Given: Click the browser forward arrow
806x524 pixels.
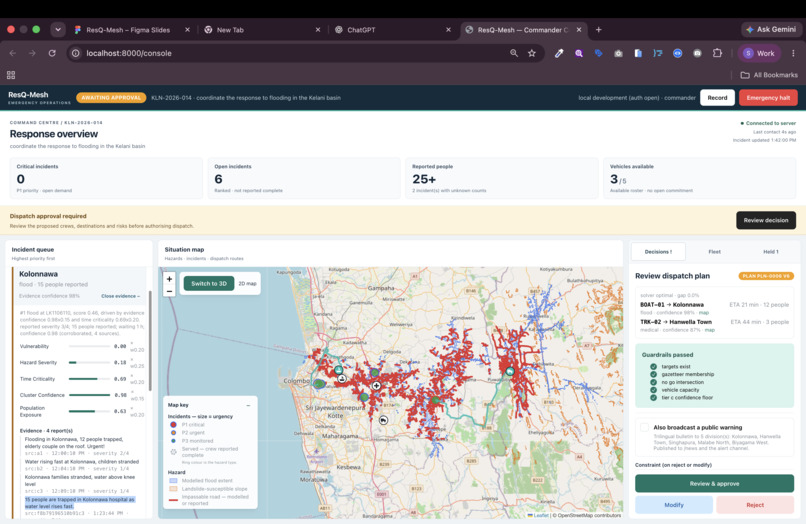Looking at the screenshot, I should point(32,53).
